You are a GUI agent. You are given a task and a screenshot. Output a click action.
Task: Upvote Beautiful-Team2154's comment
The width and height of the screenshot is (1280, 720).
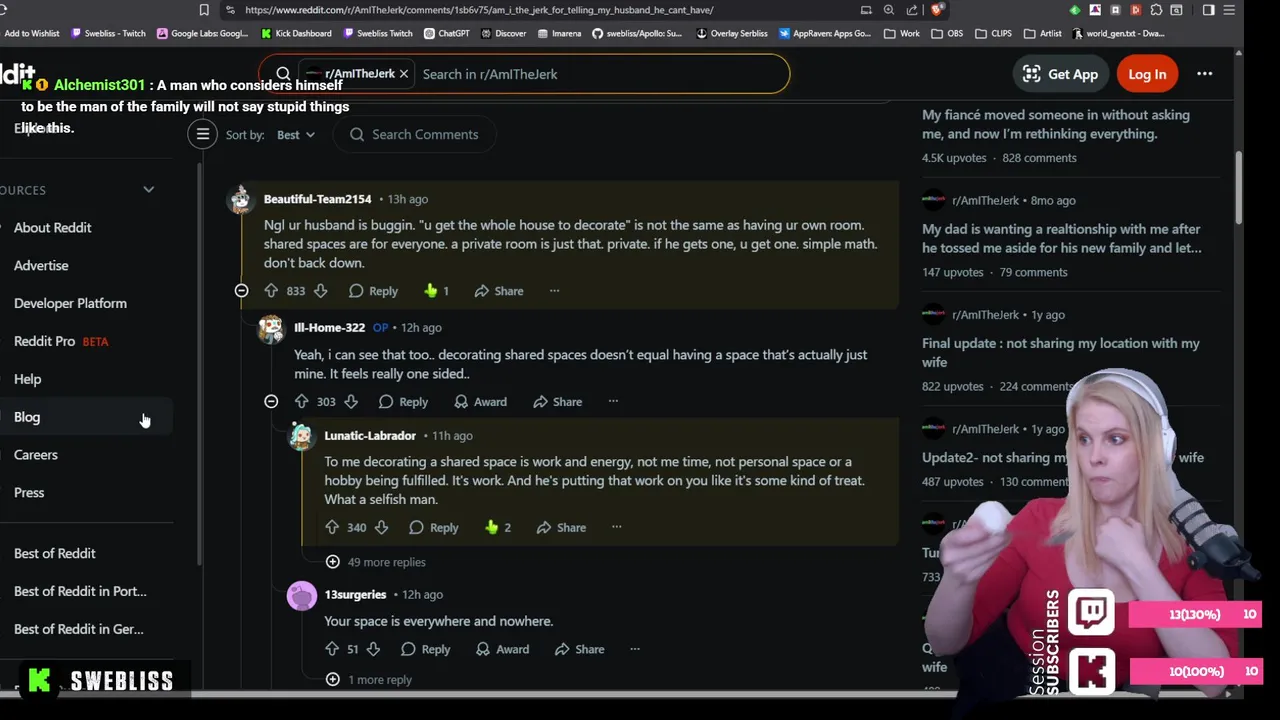(271, 291)
